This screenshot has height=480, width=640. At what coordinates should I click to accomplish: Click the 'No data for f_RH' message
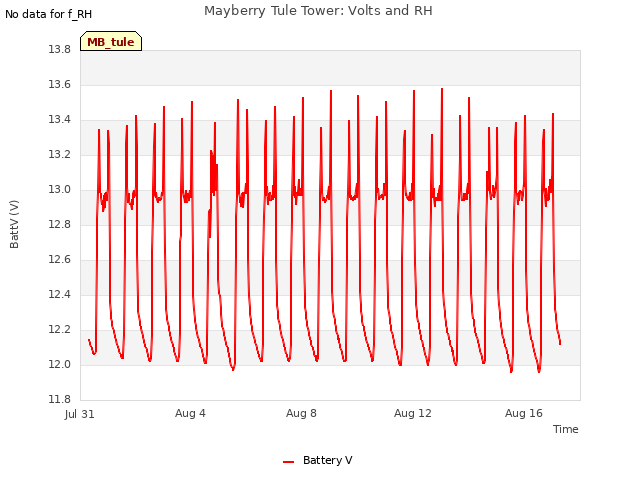point(49,14)
